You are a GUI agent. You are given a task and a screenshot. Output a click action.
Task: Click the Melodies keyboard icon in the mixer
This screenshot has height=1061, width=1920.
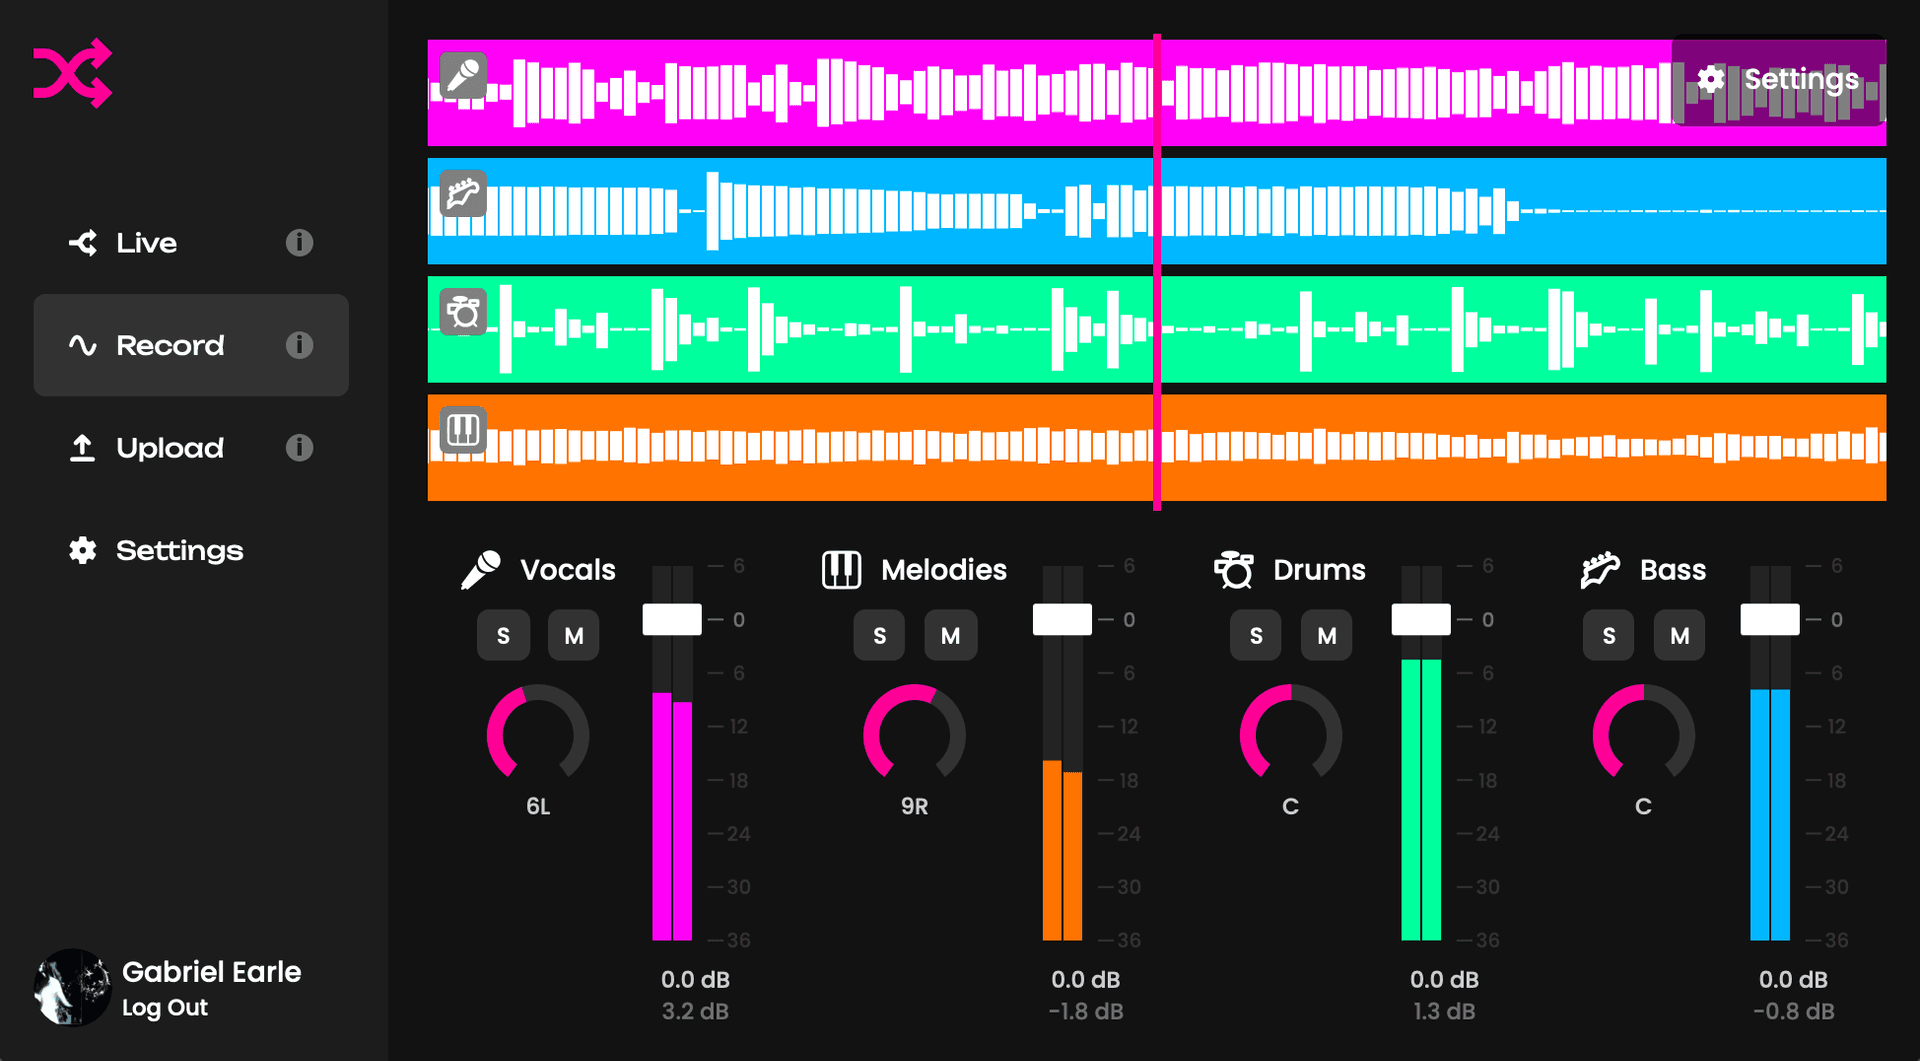(840, 569)
